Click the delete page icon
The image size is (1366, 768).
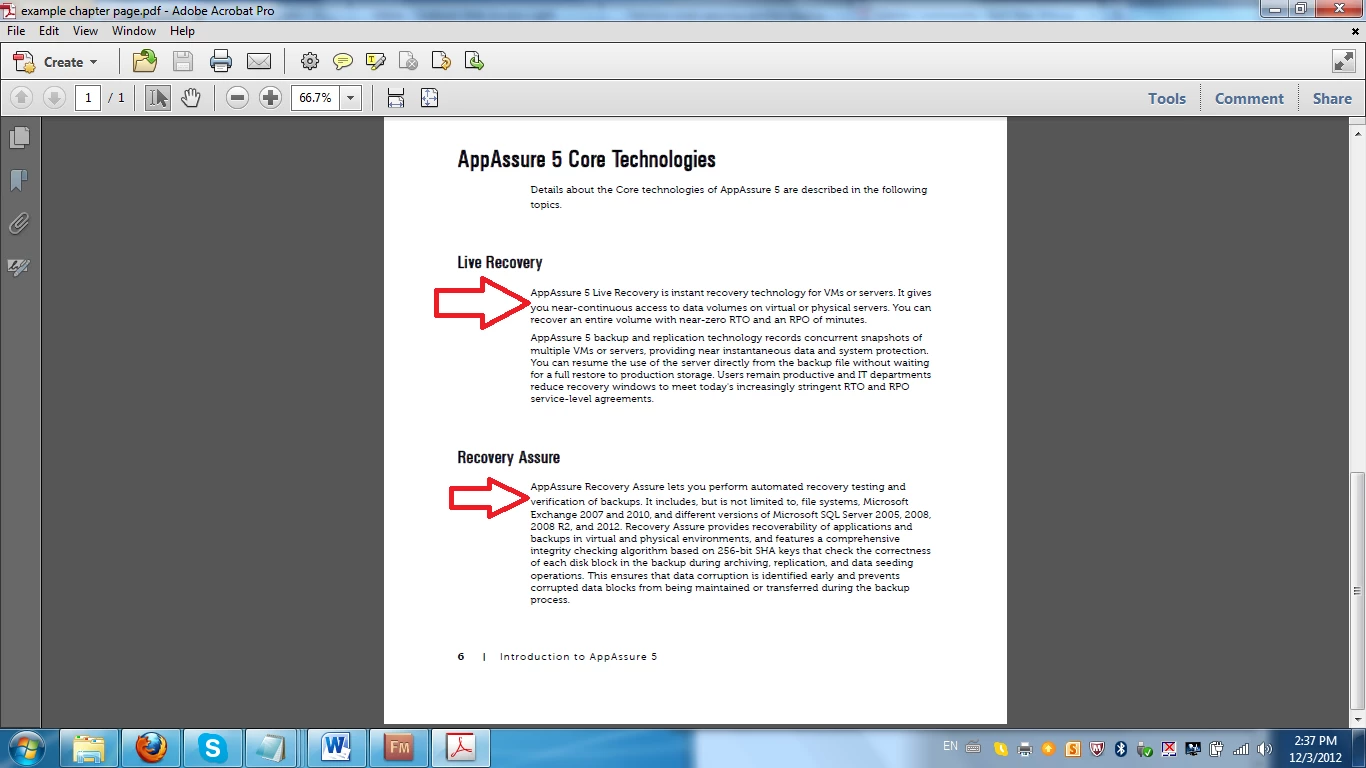pos(409,61)
